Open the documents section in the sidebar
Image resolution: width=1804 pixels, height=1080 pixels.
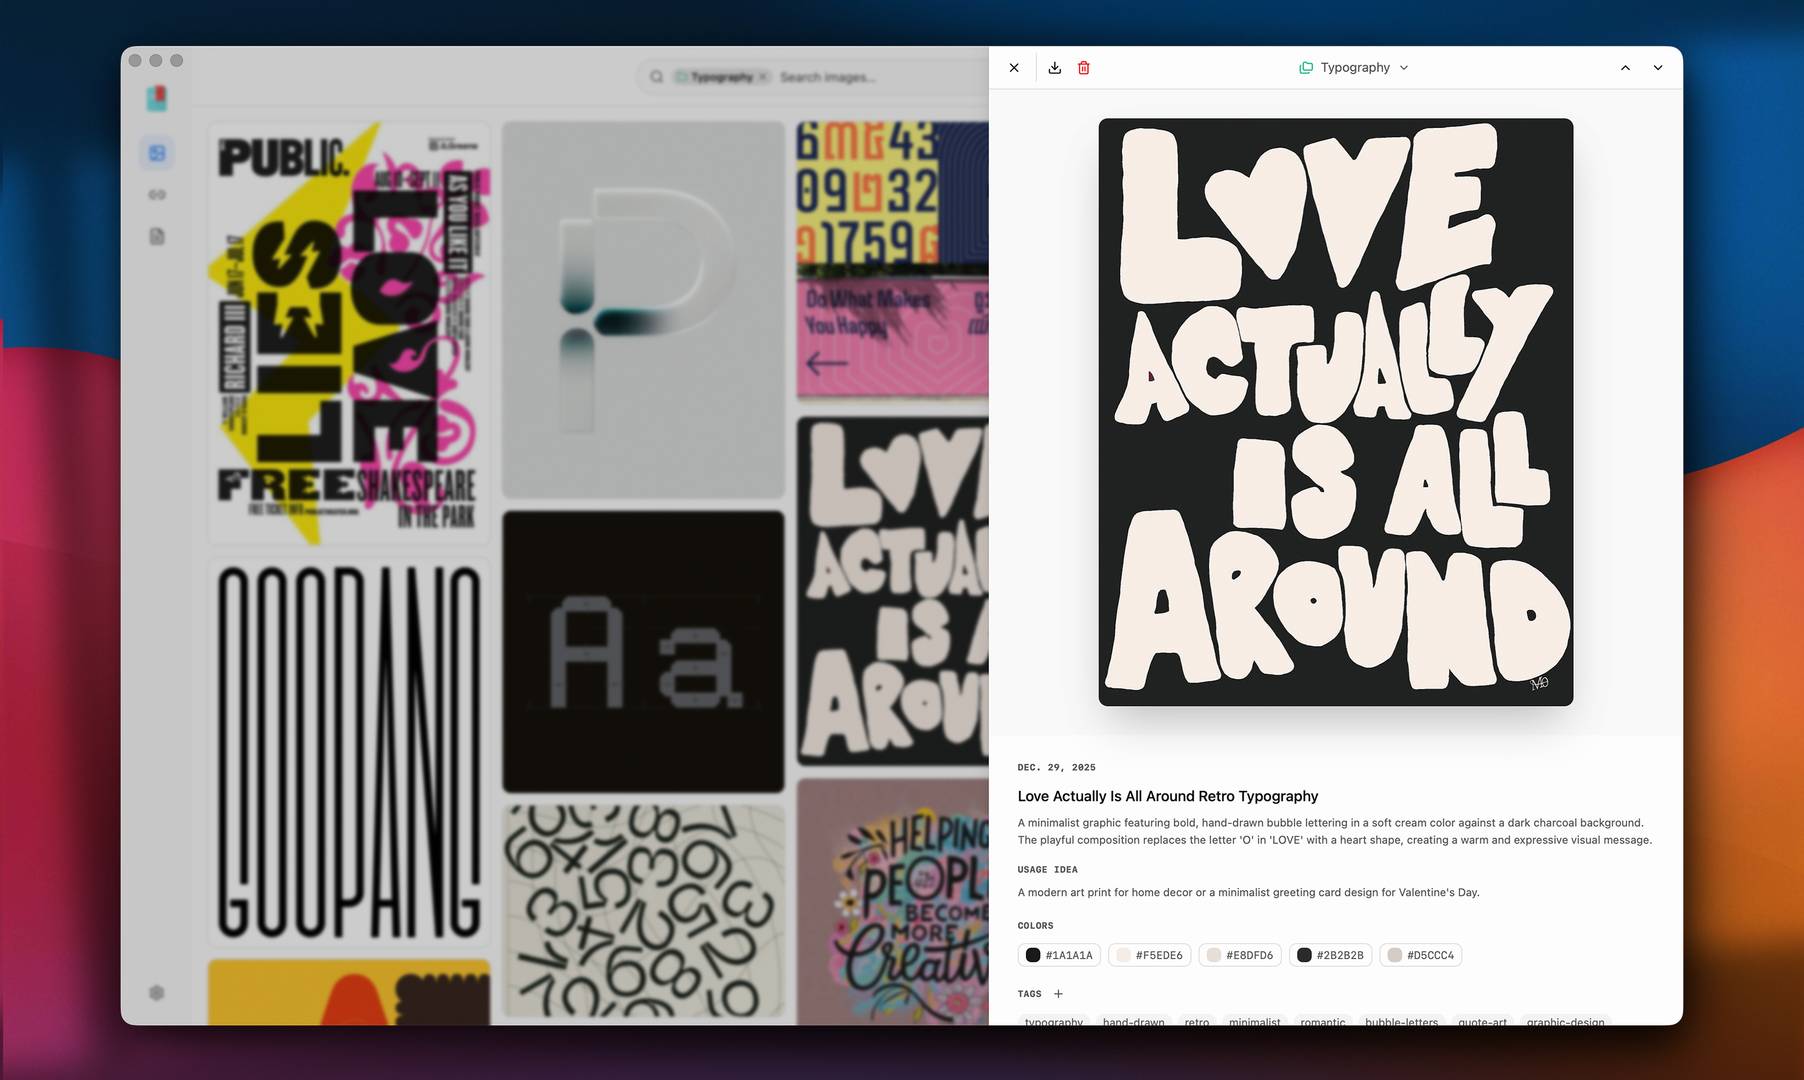[157, 237]
